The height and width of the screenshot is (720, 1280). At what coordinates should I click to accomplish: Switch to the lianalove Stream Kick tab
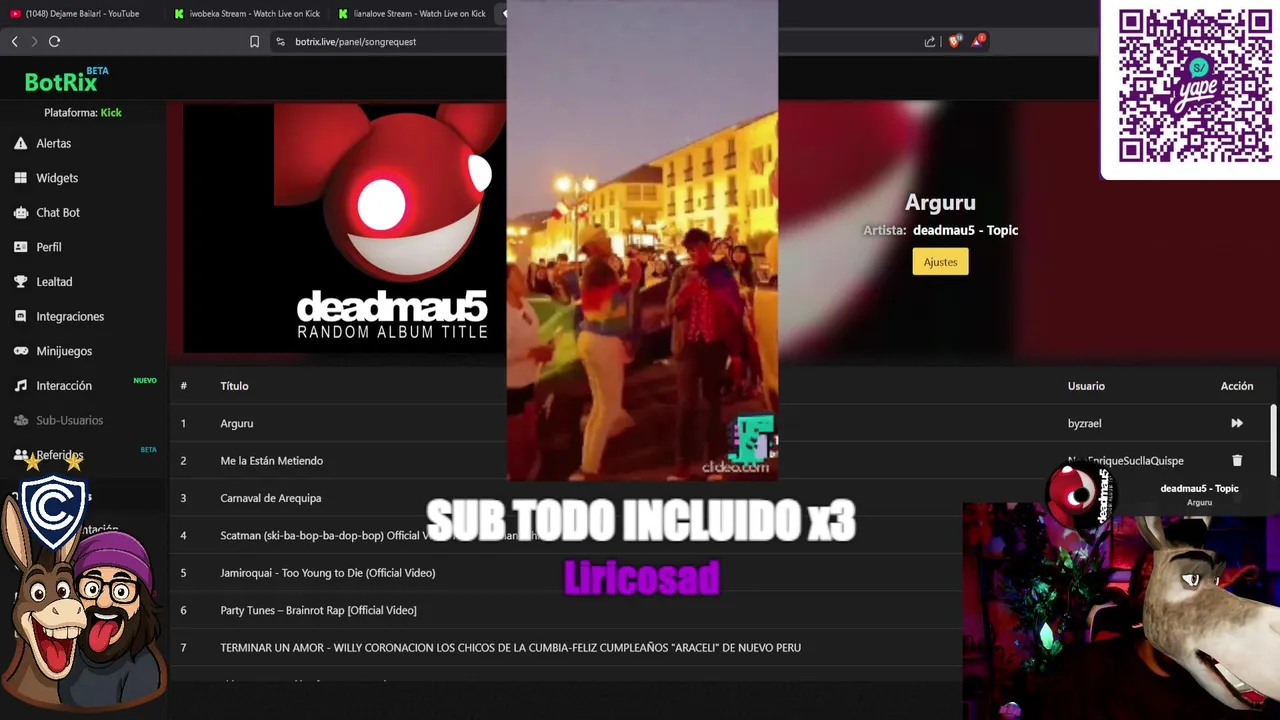click(412, 14)
